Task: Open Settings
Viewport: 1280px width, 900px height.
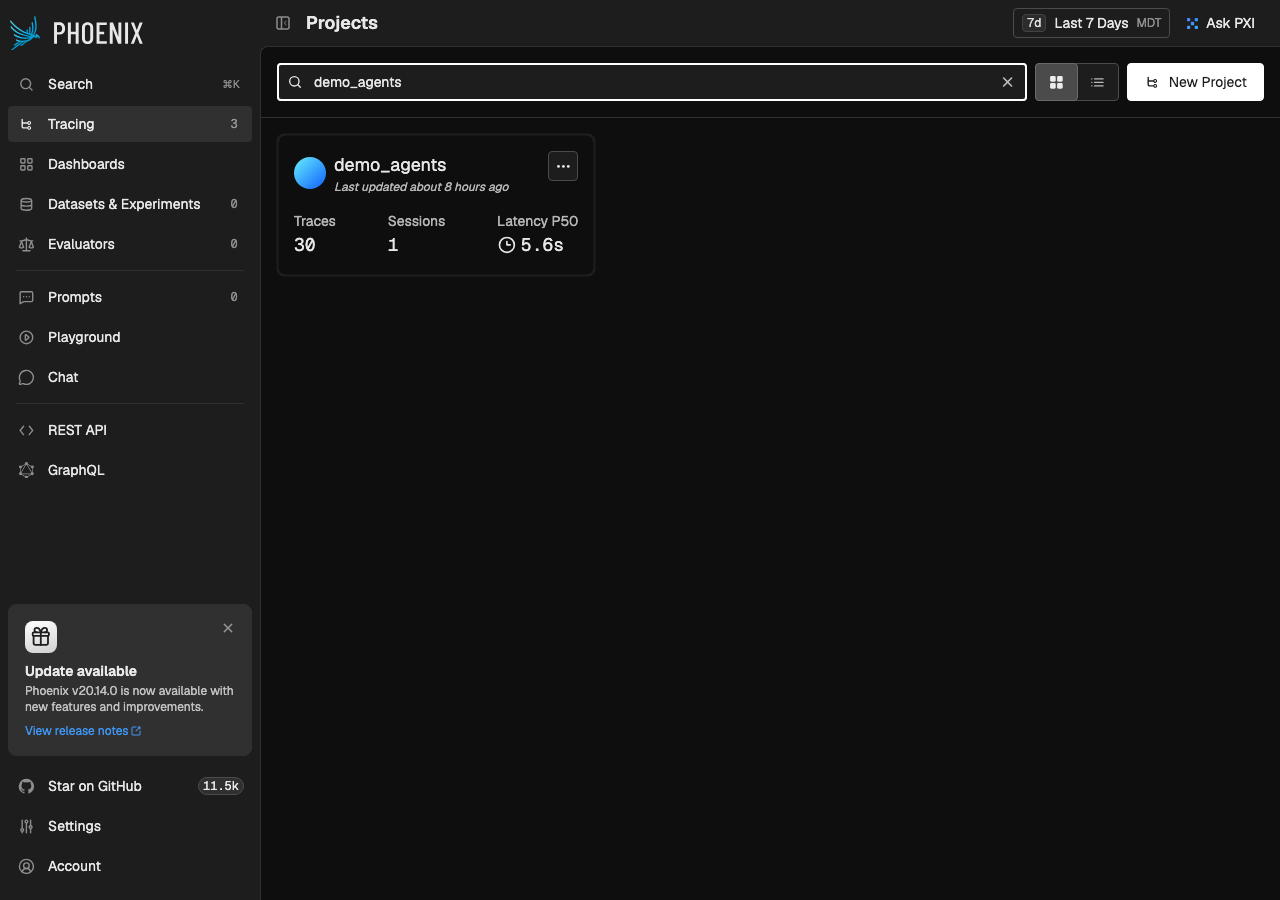Action: point(130,826)
